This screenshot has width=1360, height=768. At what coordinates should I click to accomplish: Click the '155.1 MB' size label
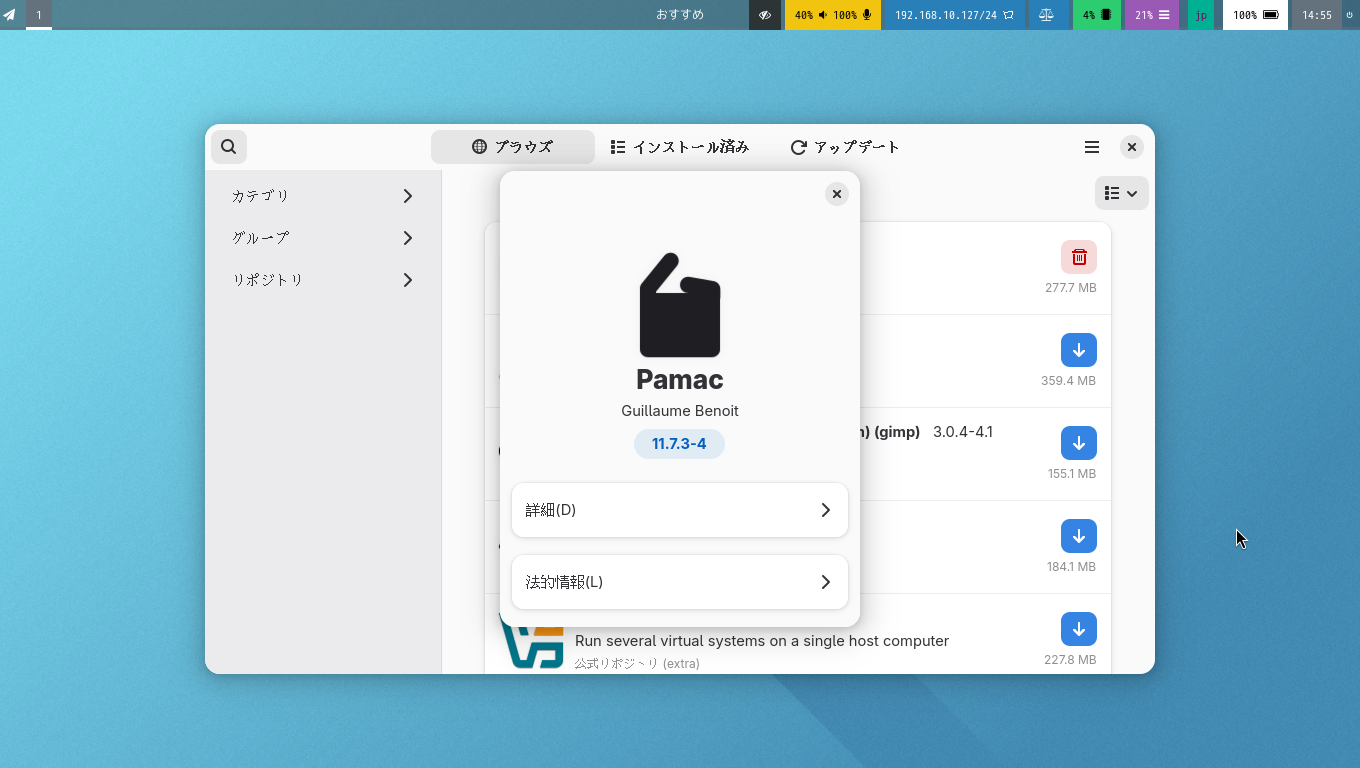click(x=1072, y=474)
